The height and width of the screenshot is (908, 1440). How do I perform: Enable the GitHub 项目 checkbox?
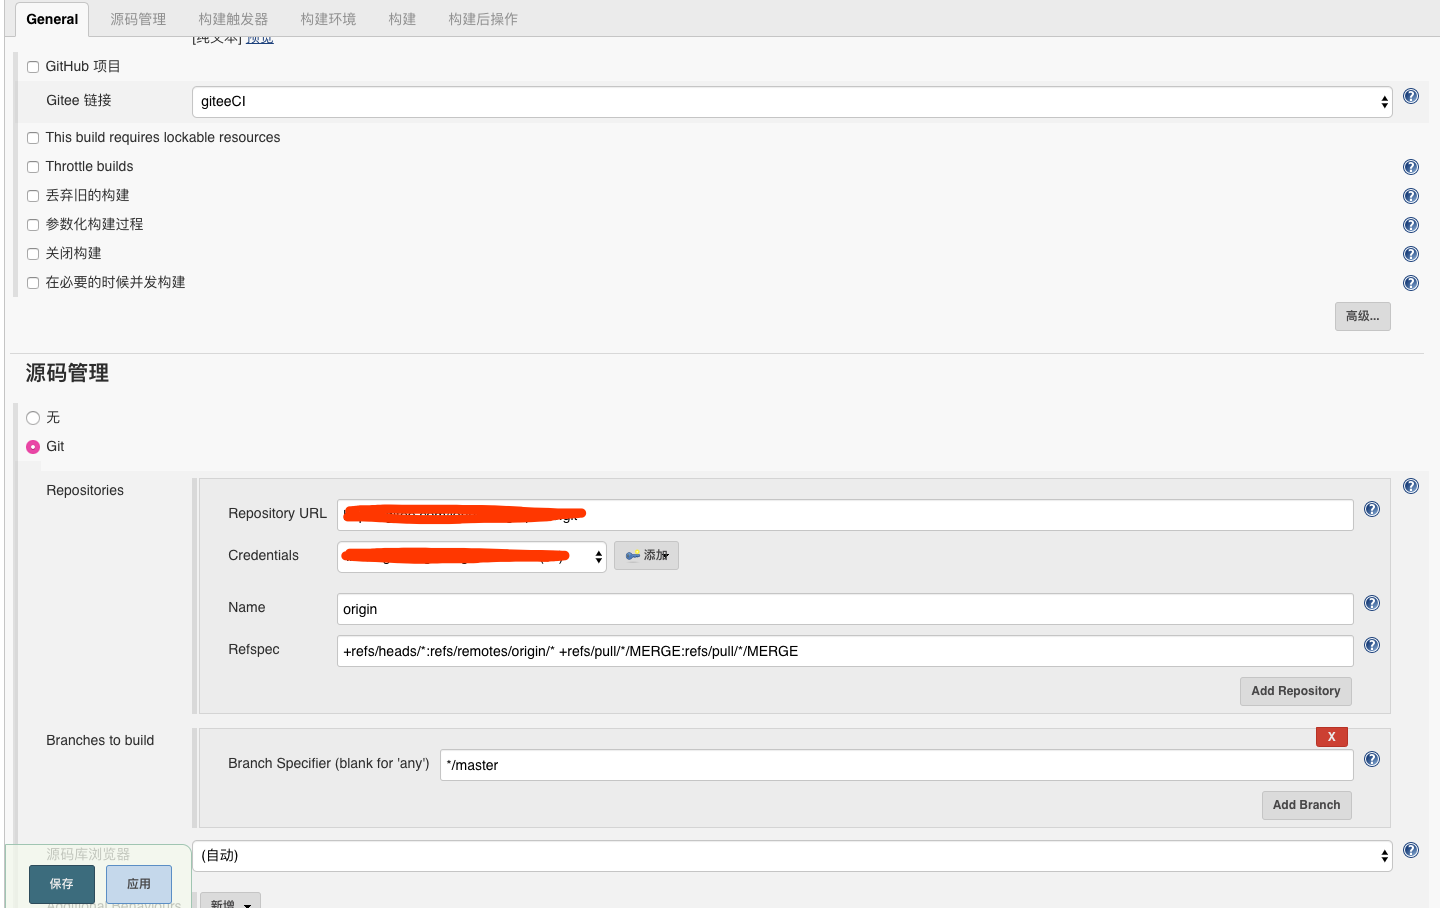tap(33, 67)
